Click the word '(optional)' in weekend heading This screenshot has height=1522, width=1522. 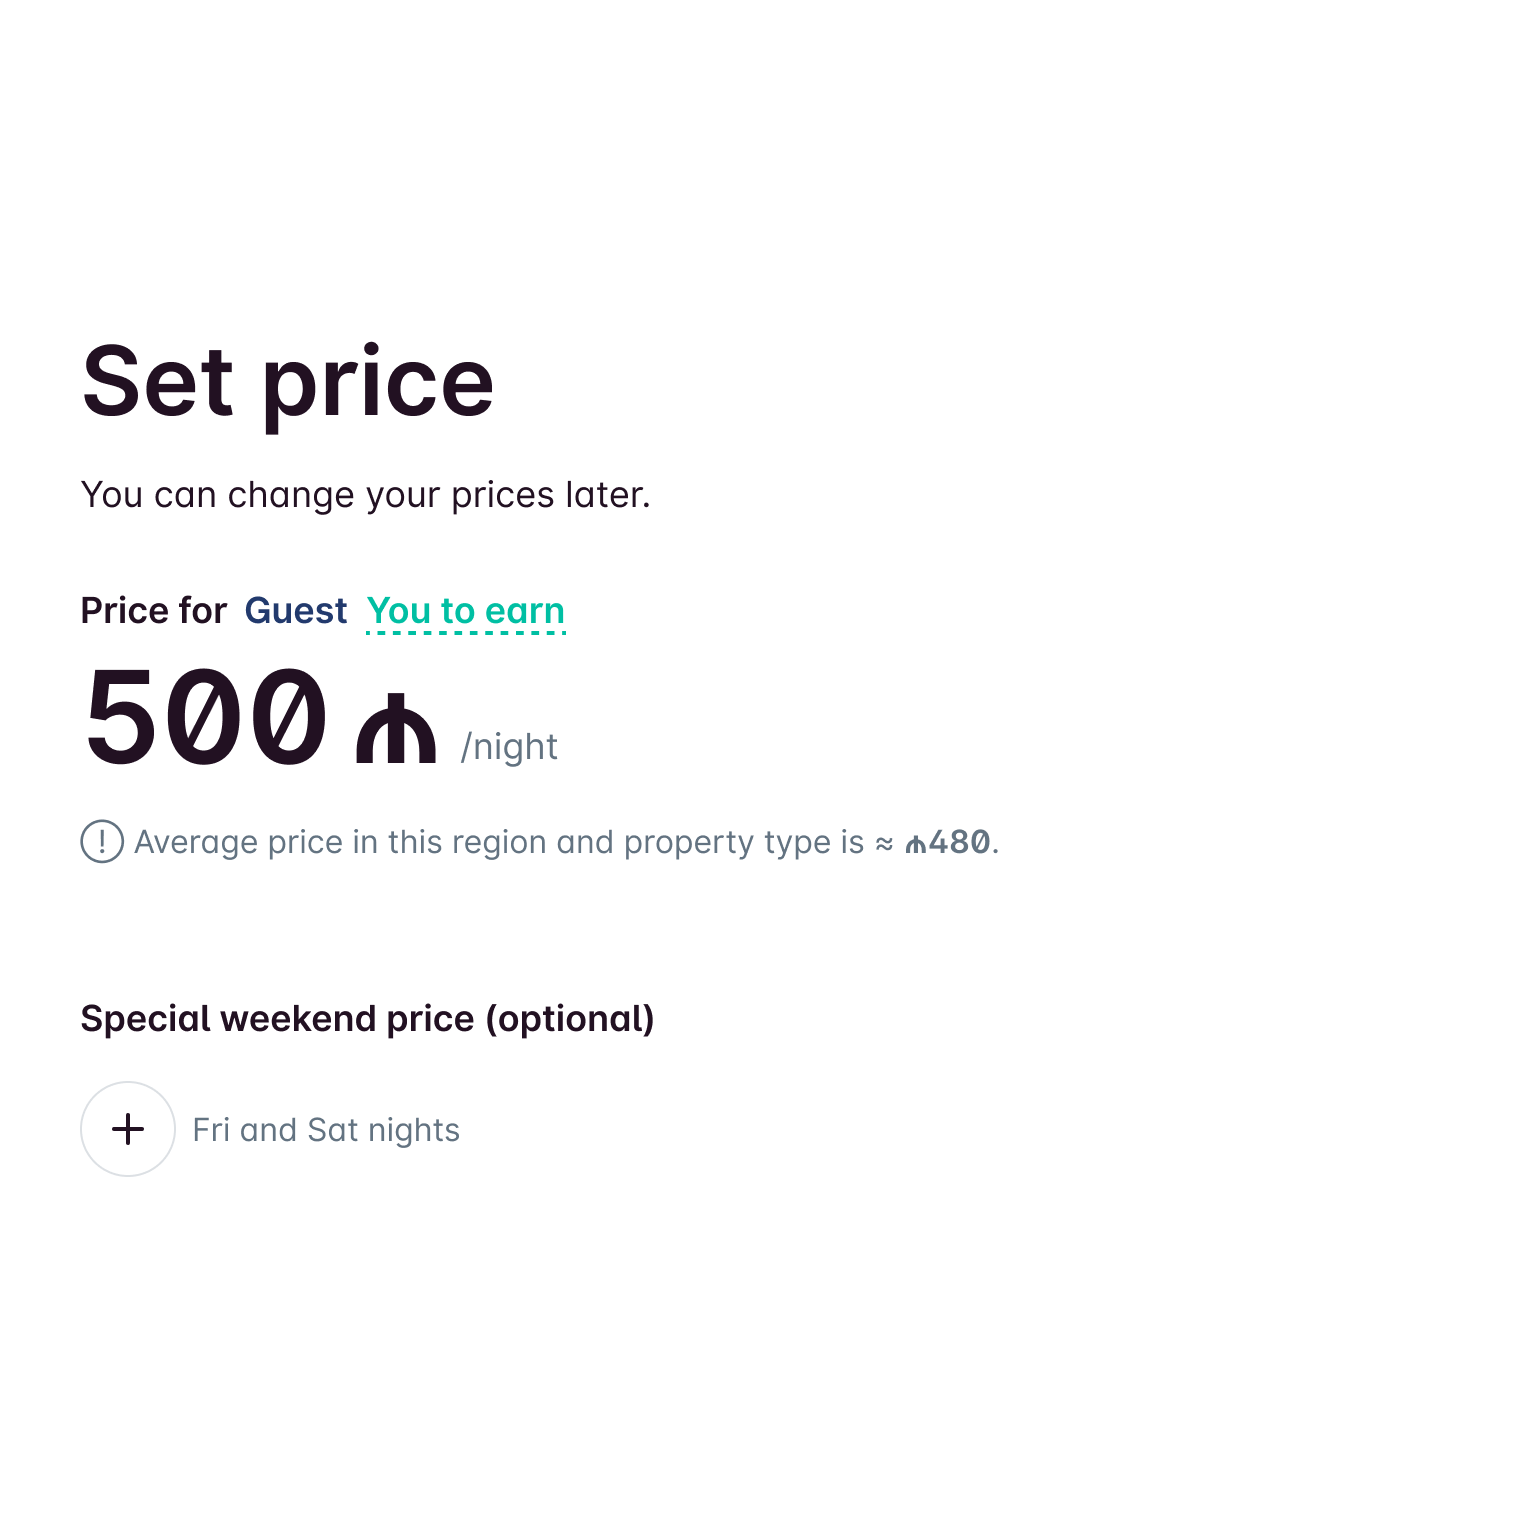click(x=570, y=1019)
